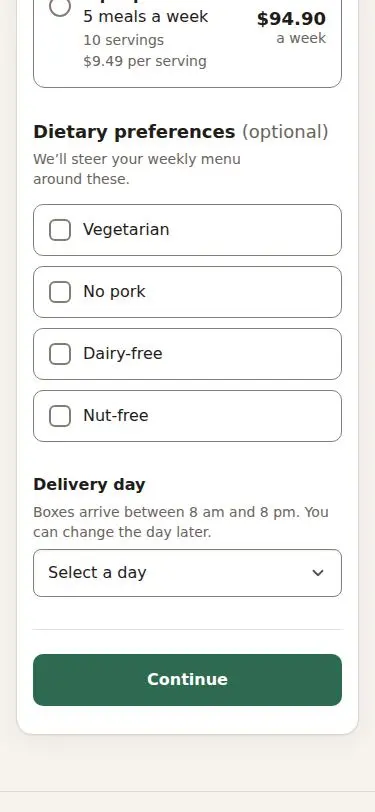The width and height of the screenshot is (375, 812).
Task: Check the Dairy-free checkbox
Action: [60, 354]
